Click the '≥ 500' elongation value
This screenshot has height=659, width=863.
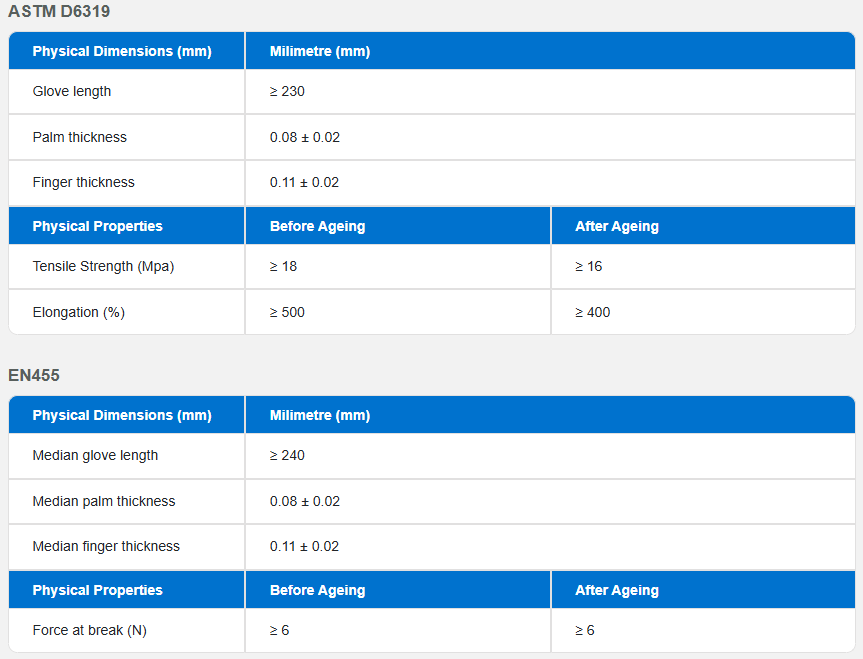287,312
